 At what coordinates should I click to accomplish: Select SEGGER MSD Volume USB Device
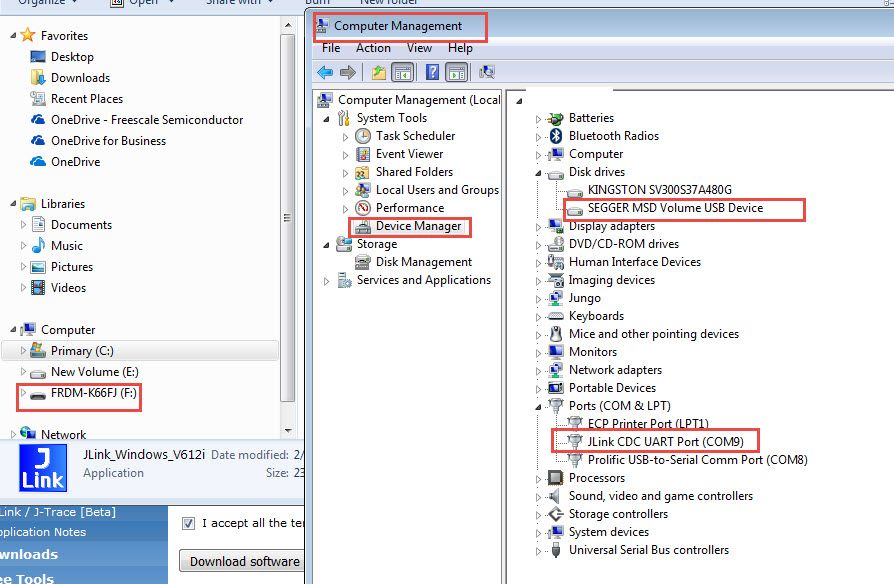675,208
